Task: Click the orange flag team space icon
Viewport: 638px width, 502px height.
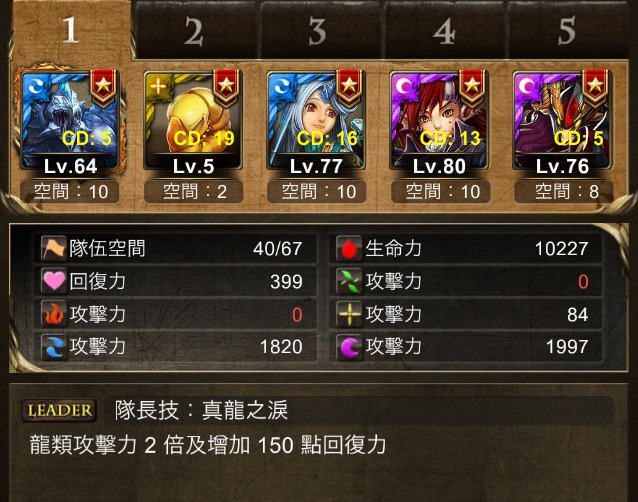Action: 54,248
